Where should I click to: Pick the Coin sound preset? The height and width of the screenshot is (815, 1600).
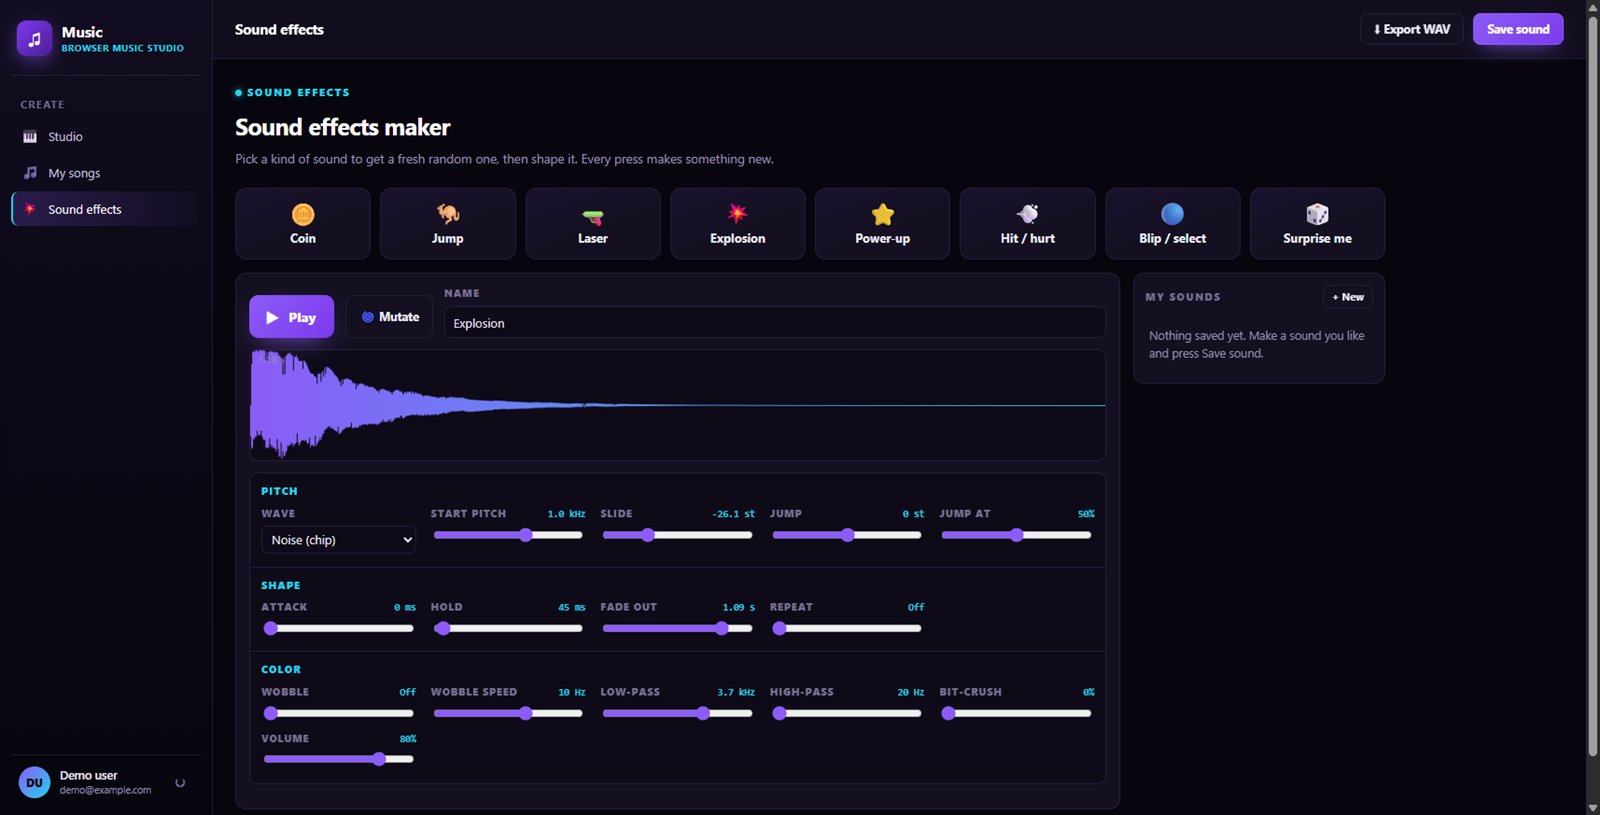pos(303,224)
